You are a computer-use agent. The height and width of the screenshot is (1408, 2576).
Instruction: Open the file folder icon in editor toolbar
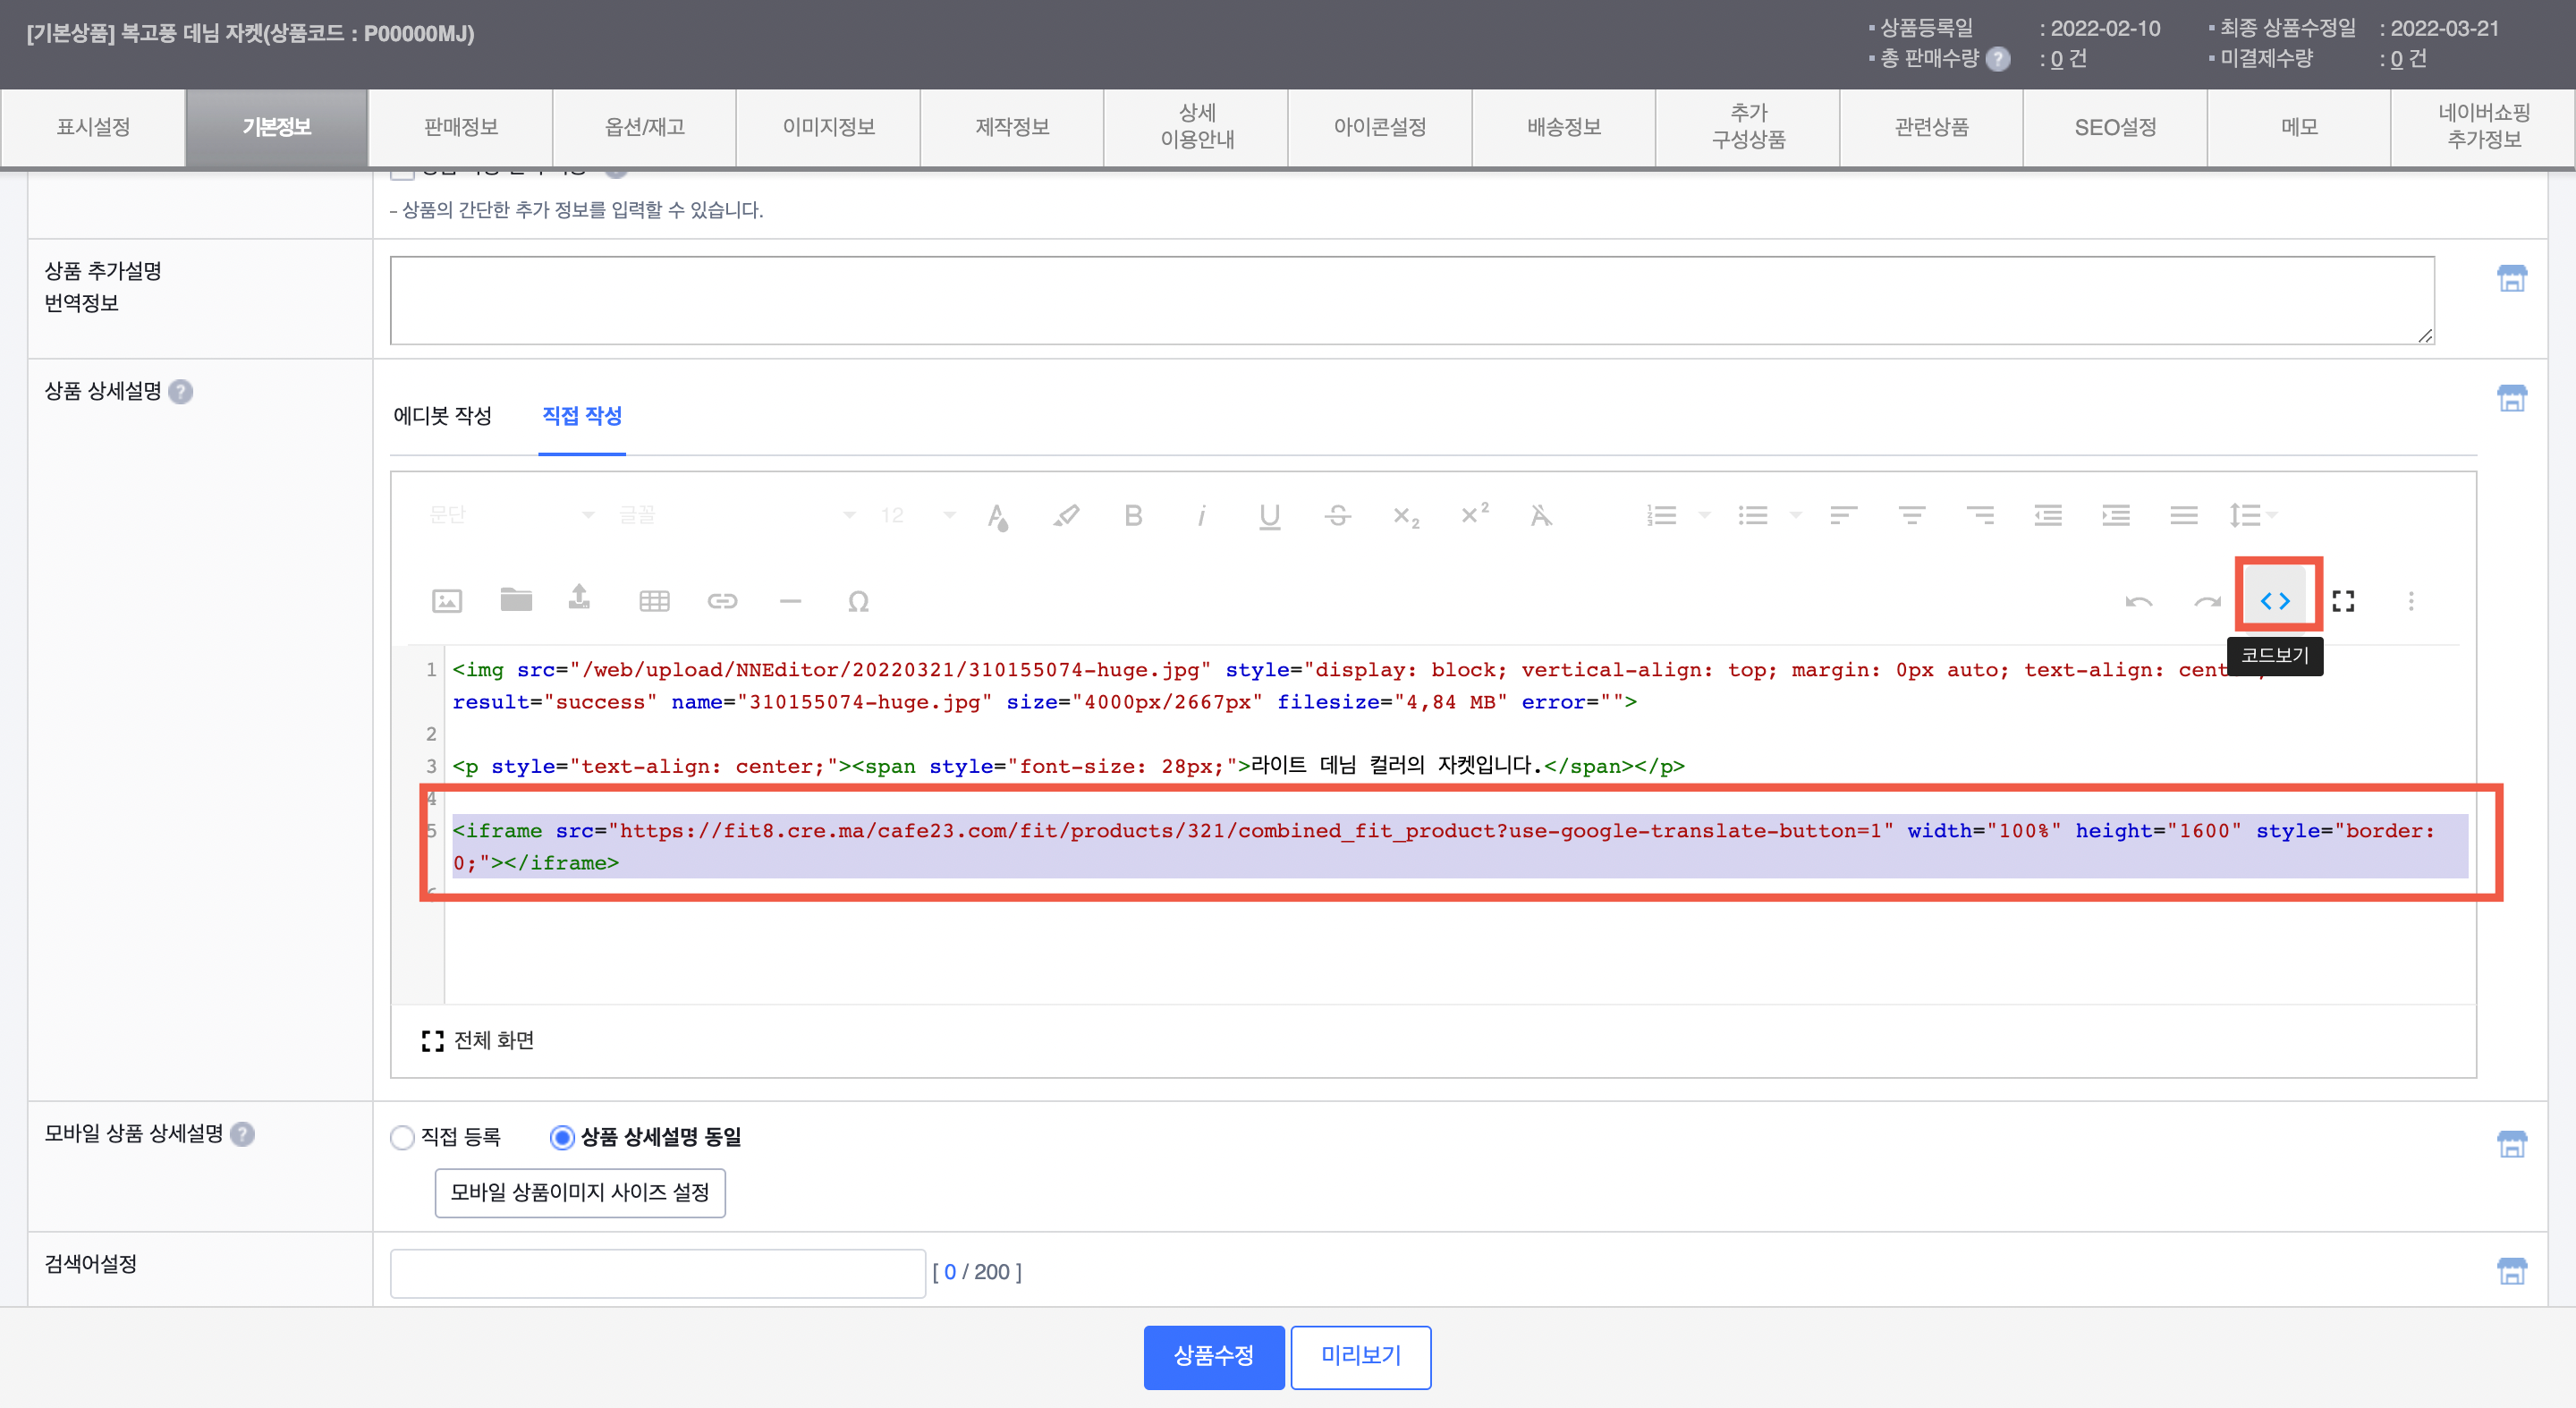click(516, 600)
